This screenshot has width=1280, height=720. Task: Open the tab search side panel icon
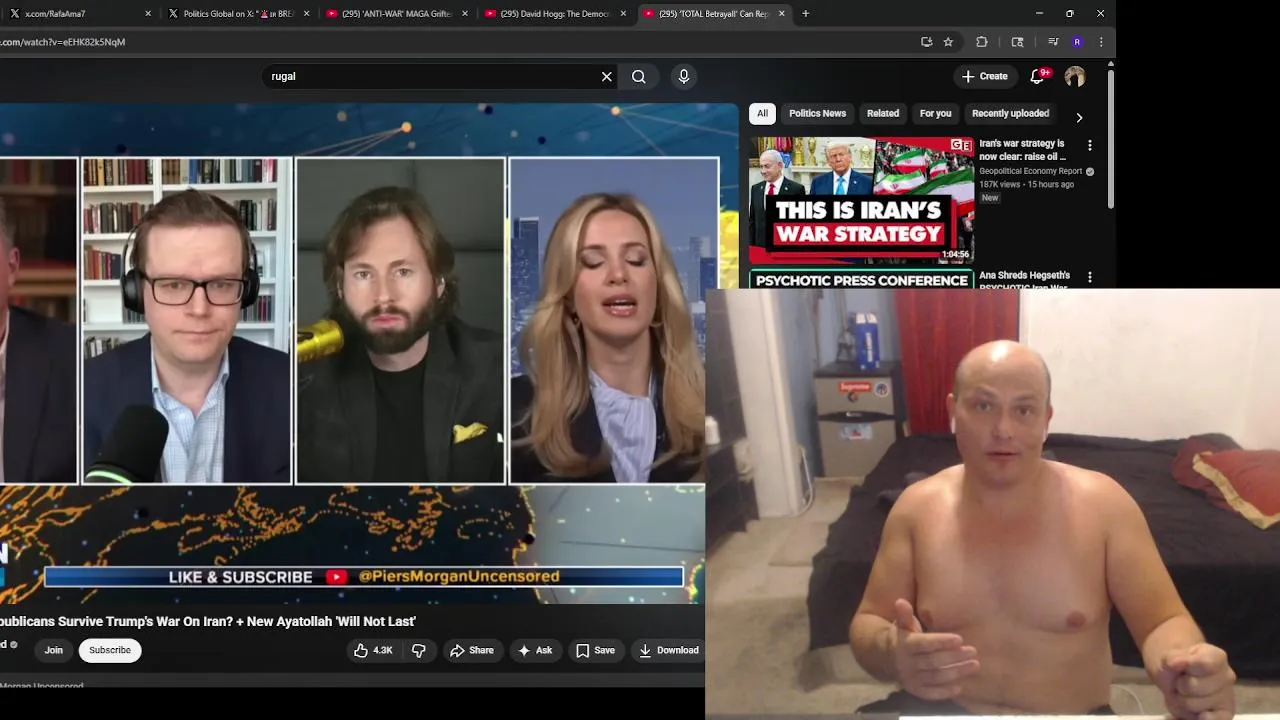(x=1017, y=42)
